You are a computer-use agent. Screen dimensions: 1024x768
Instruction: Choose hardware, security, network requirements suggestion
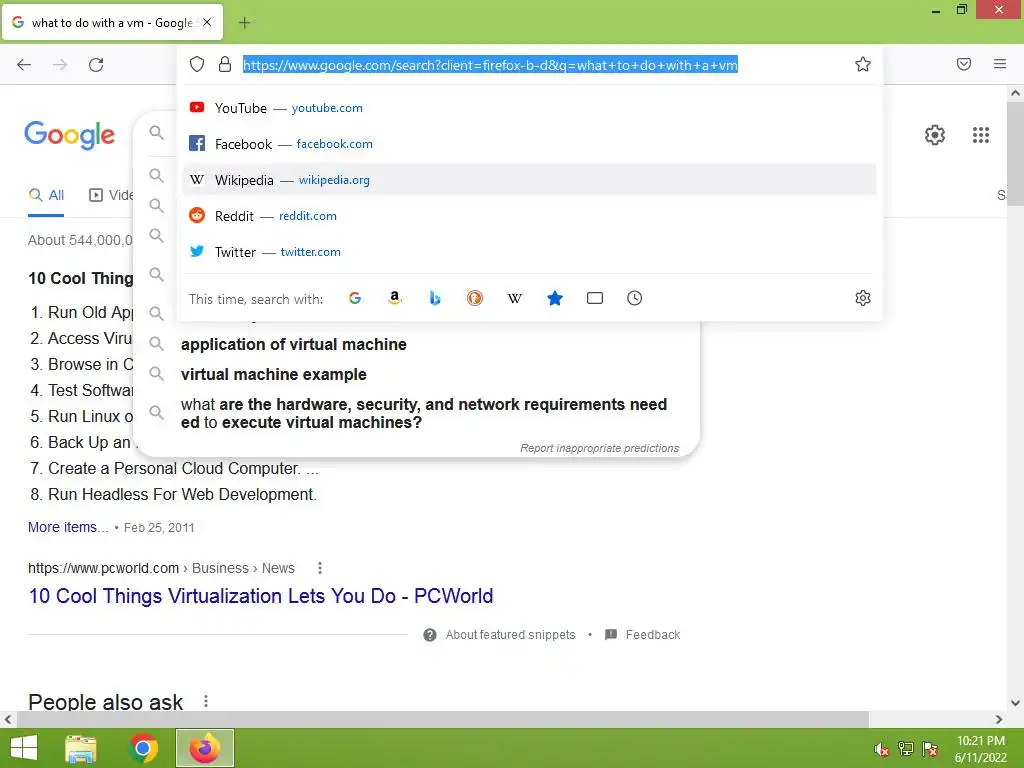click(424, 413)
